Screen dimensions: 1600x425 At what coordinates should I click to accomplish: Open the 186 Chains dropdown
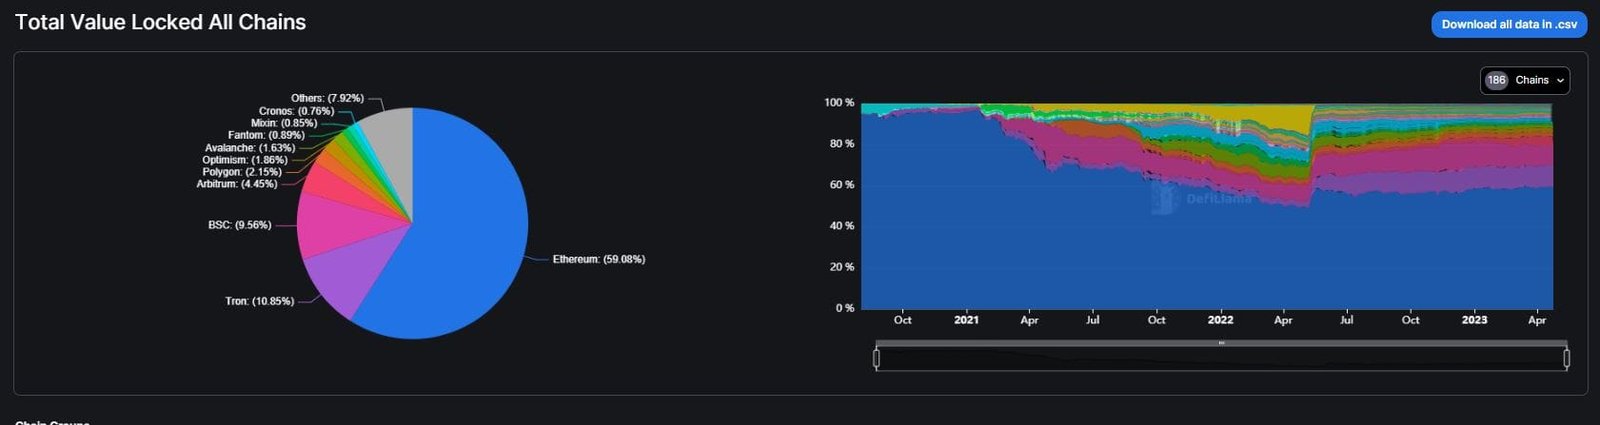pos(1525,80)
